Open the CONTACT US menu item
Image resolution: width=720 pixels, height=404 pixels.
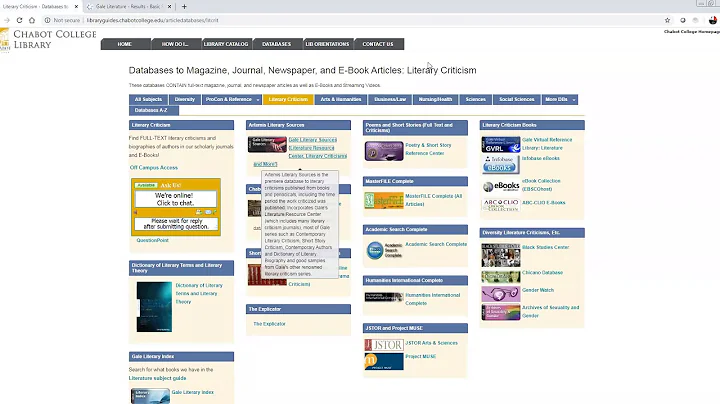coord(378,44)
